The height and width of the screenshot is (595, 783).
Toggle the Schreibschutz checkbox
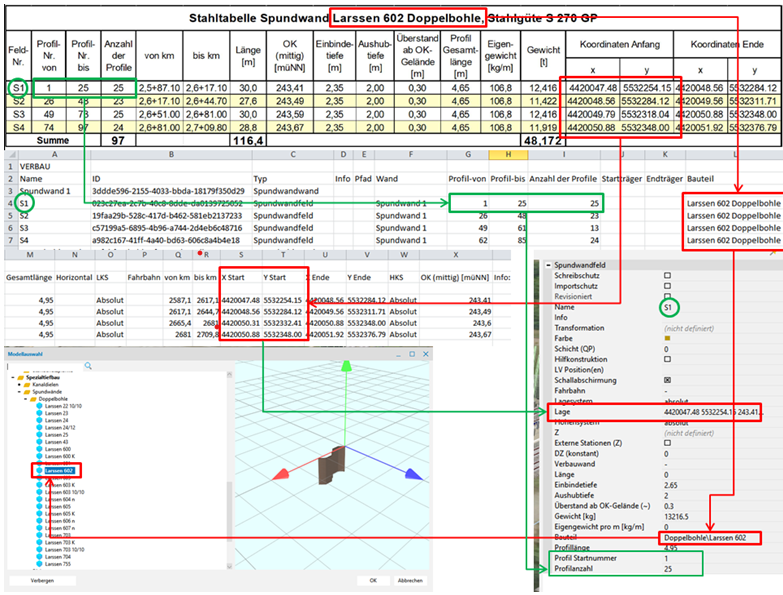(667, 276)
